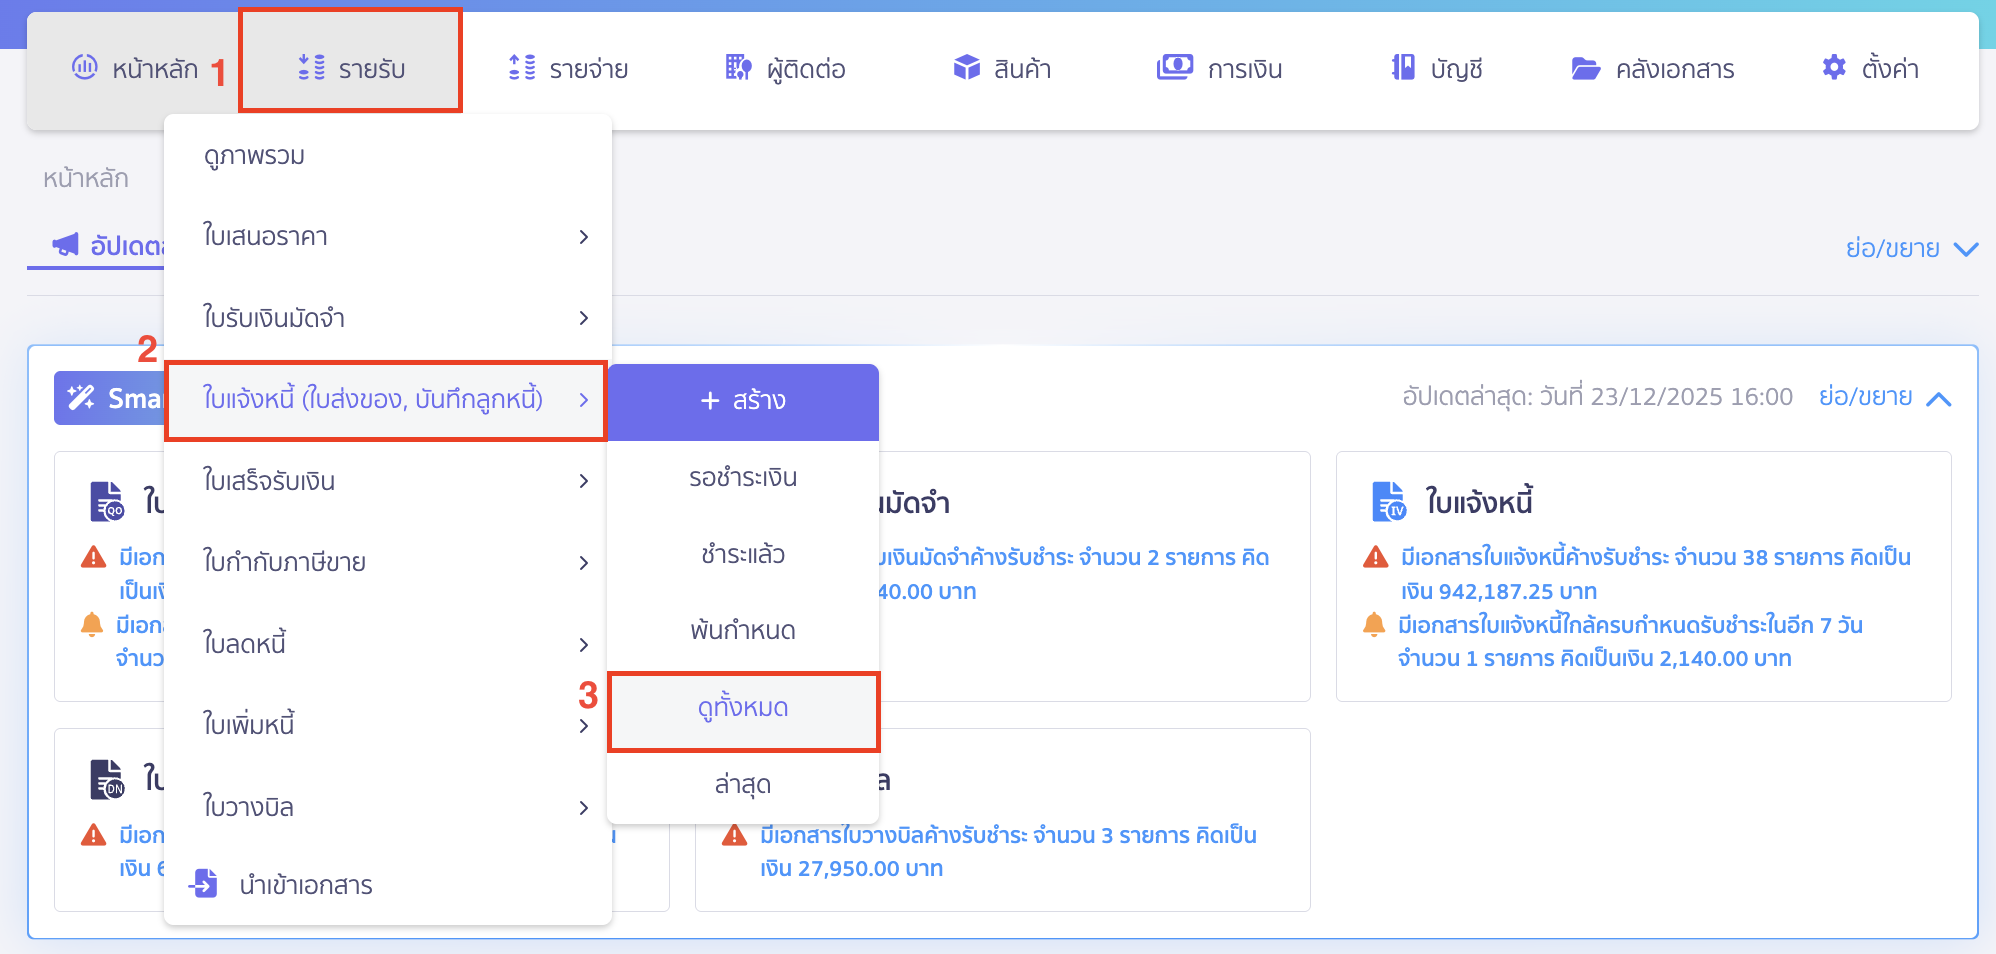Open the หน้าหลัก dashboard icon

[85, 68]
